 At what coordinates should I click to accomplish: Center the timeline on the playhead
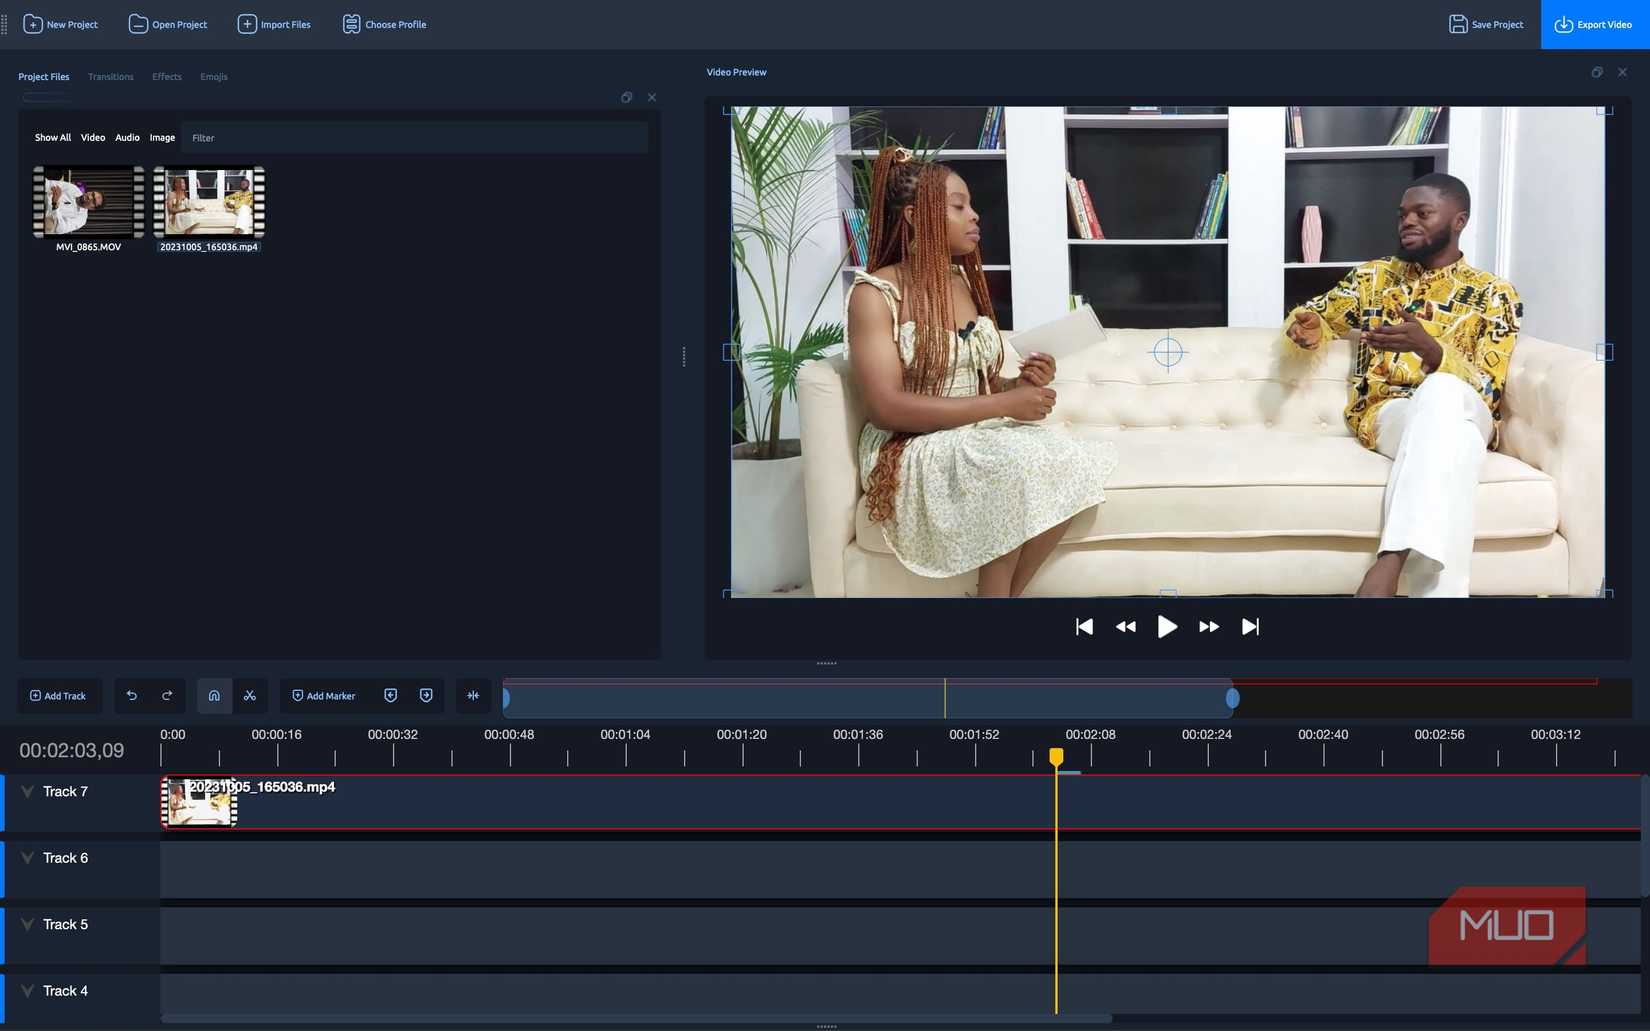[x=473, y=696]
